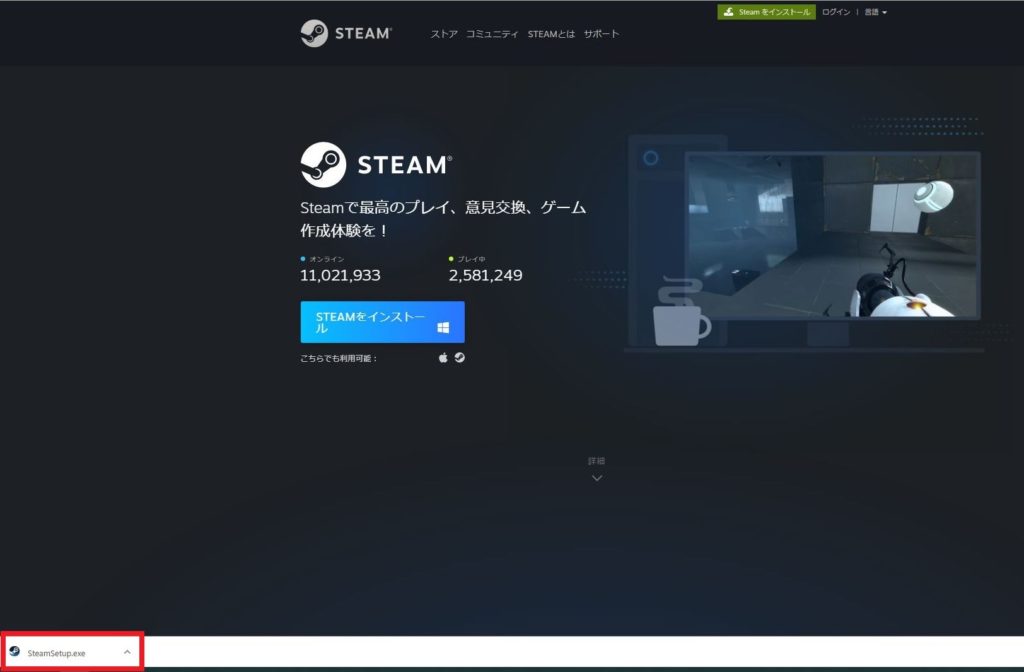
Task: Click the large Steam logo in hero section
Action: (x=376, y=165)
